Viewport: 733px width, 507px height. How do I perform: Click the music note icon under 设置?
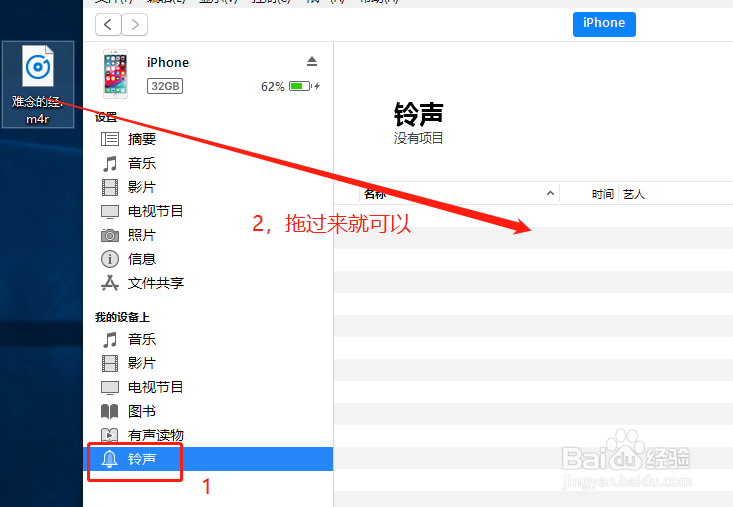pos(110,164)
